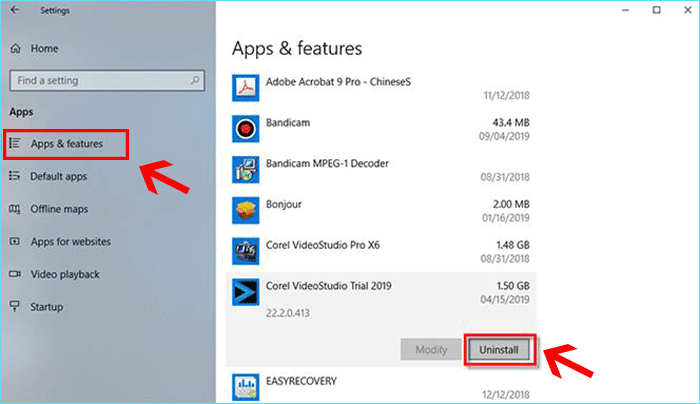Select the Corel VideoStudio Pro X6 entry
This screenshot has width=700, height=404.
point(323,245)
